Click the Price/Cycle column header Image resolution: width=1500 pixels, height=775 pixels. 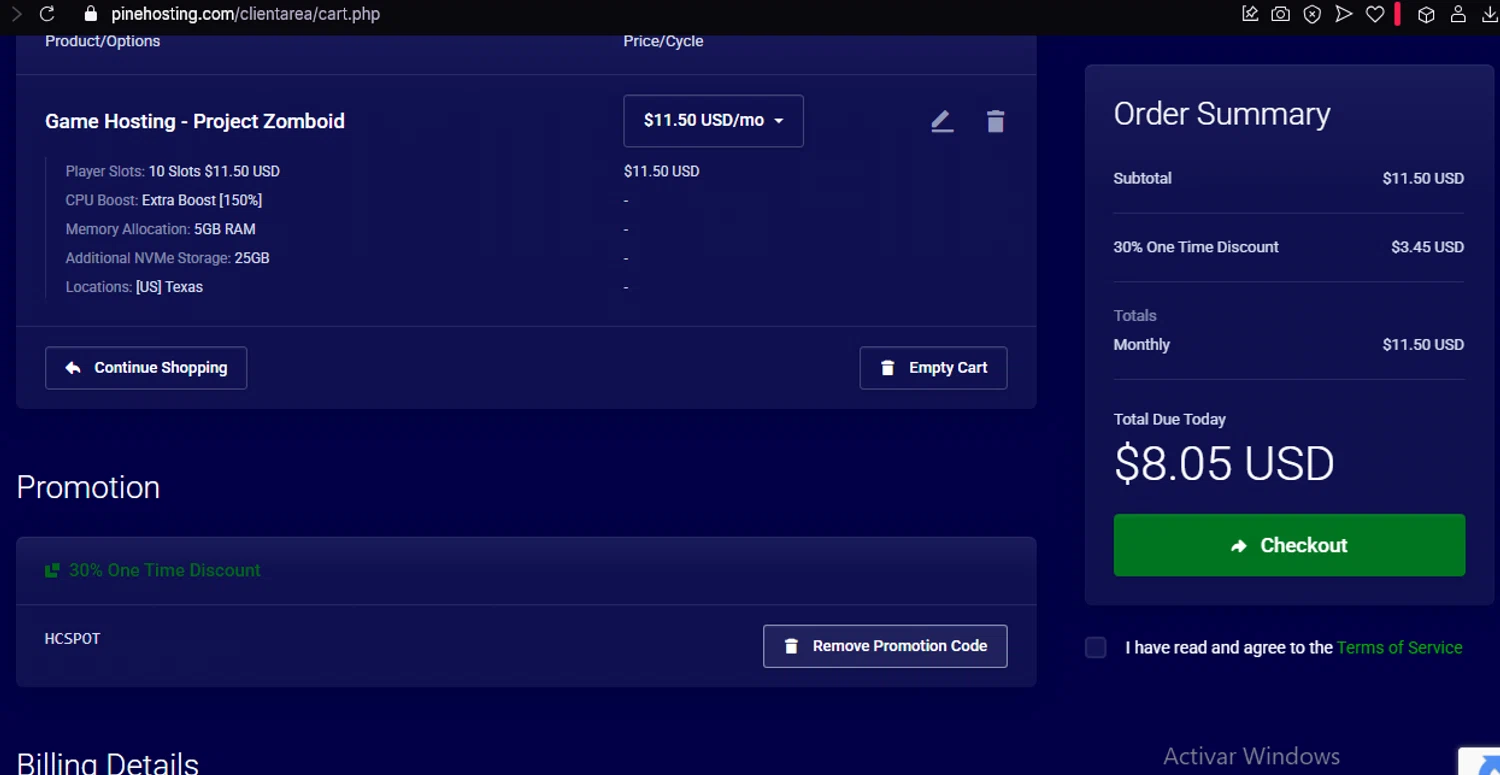(x=663, y=41)
